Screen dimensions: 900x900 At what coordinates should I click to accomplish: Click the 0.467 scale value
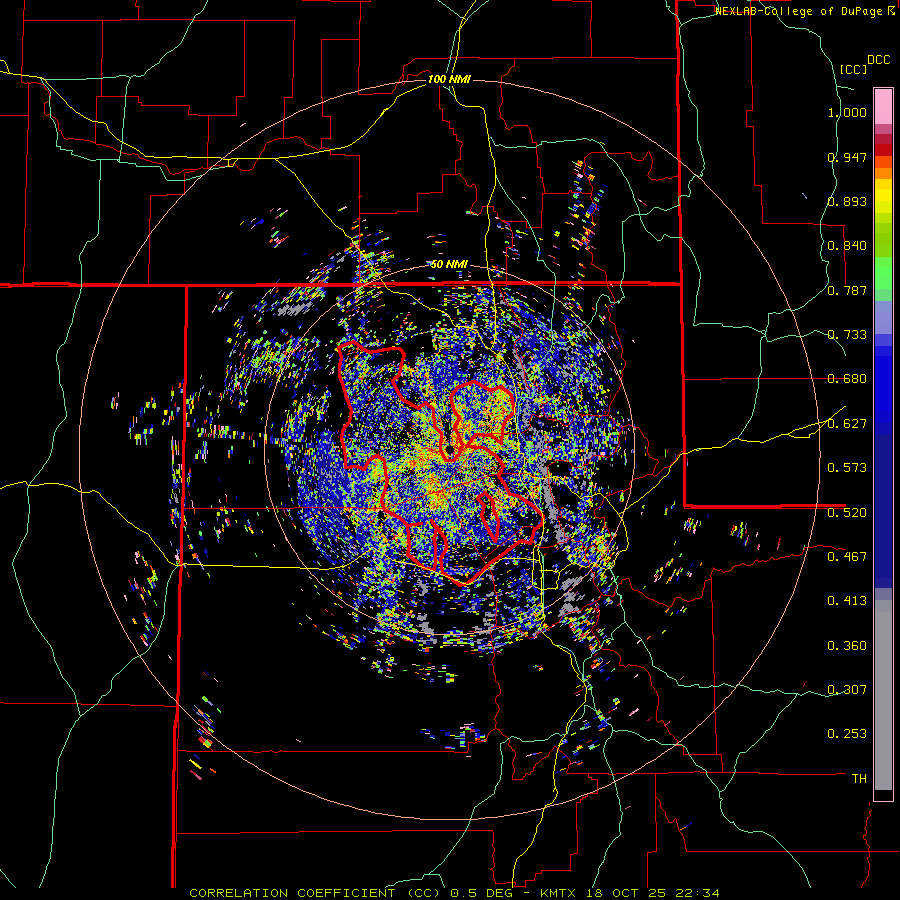click(x=847, y=557)
